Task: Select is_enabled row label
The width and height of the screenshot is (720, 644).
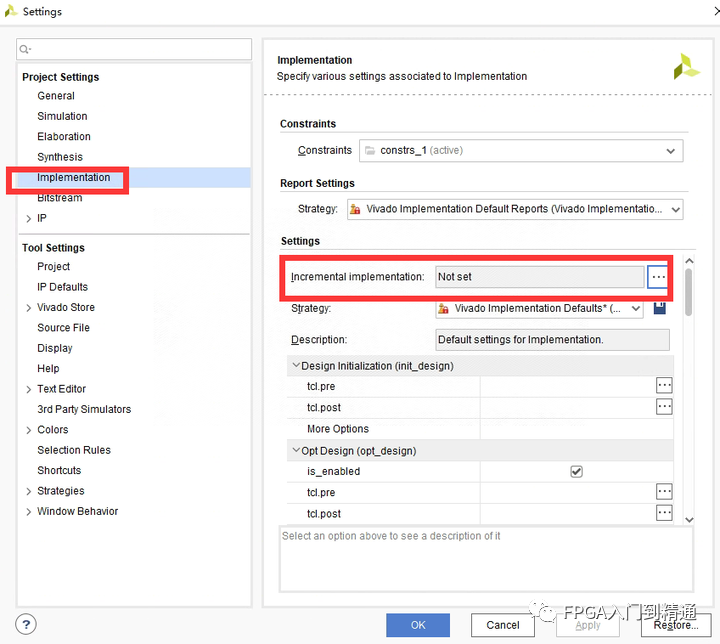Action: click(333, 471)
